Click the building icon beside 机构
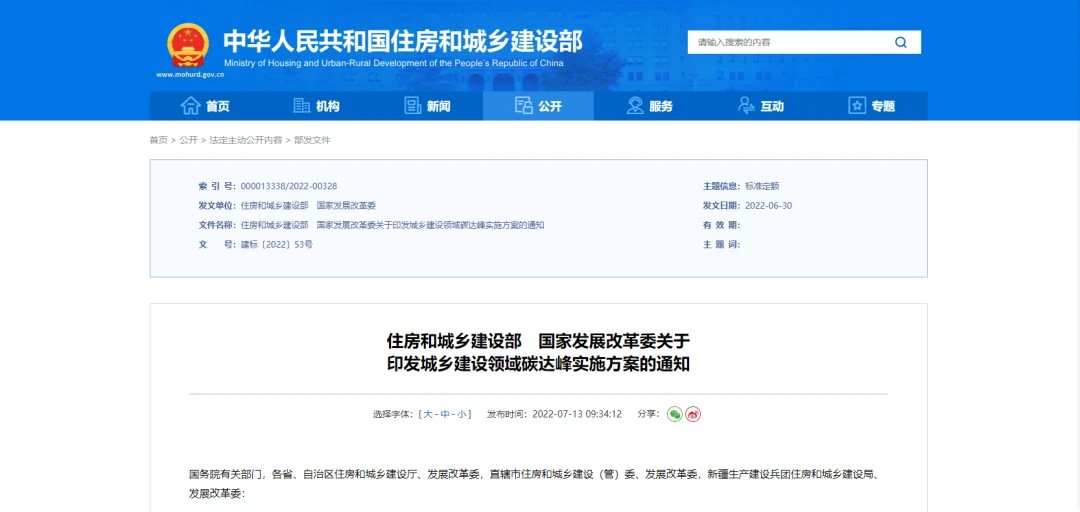1080x512 pixels. coord(301,106)
